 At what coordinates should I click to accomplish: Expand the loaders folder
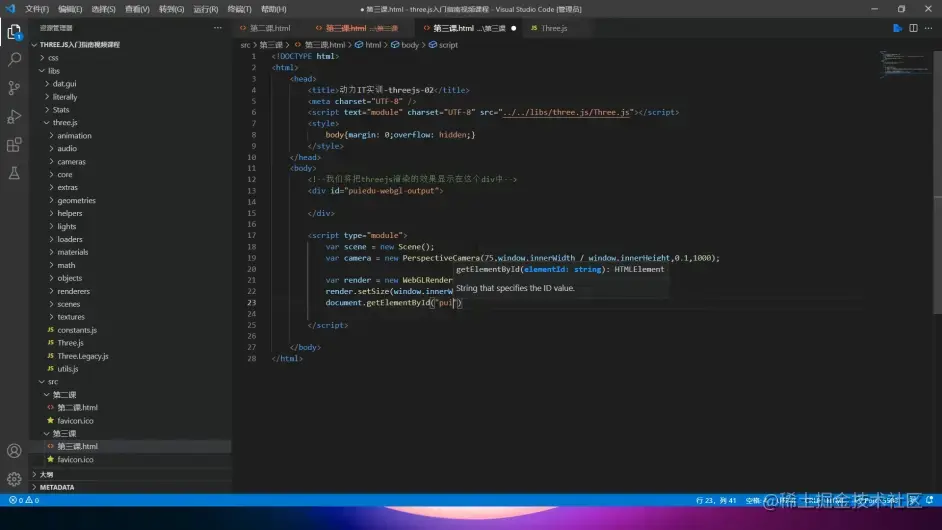click(x=70, y=239)
